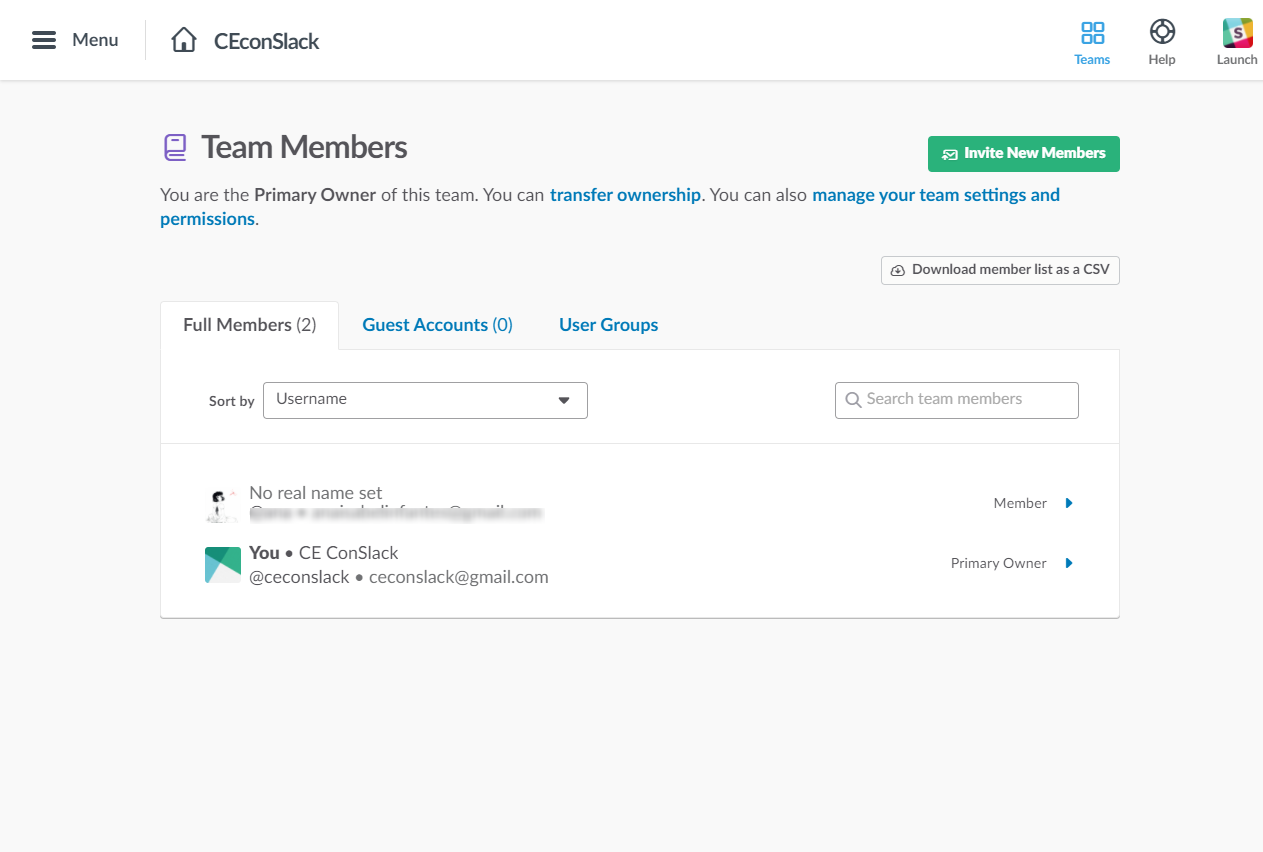This screenshot has height=852, width=1263.
Task: Click the 'You • CE ConSlack' name
Action: (324, 553)
